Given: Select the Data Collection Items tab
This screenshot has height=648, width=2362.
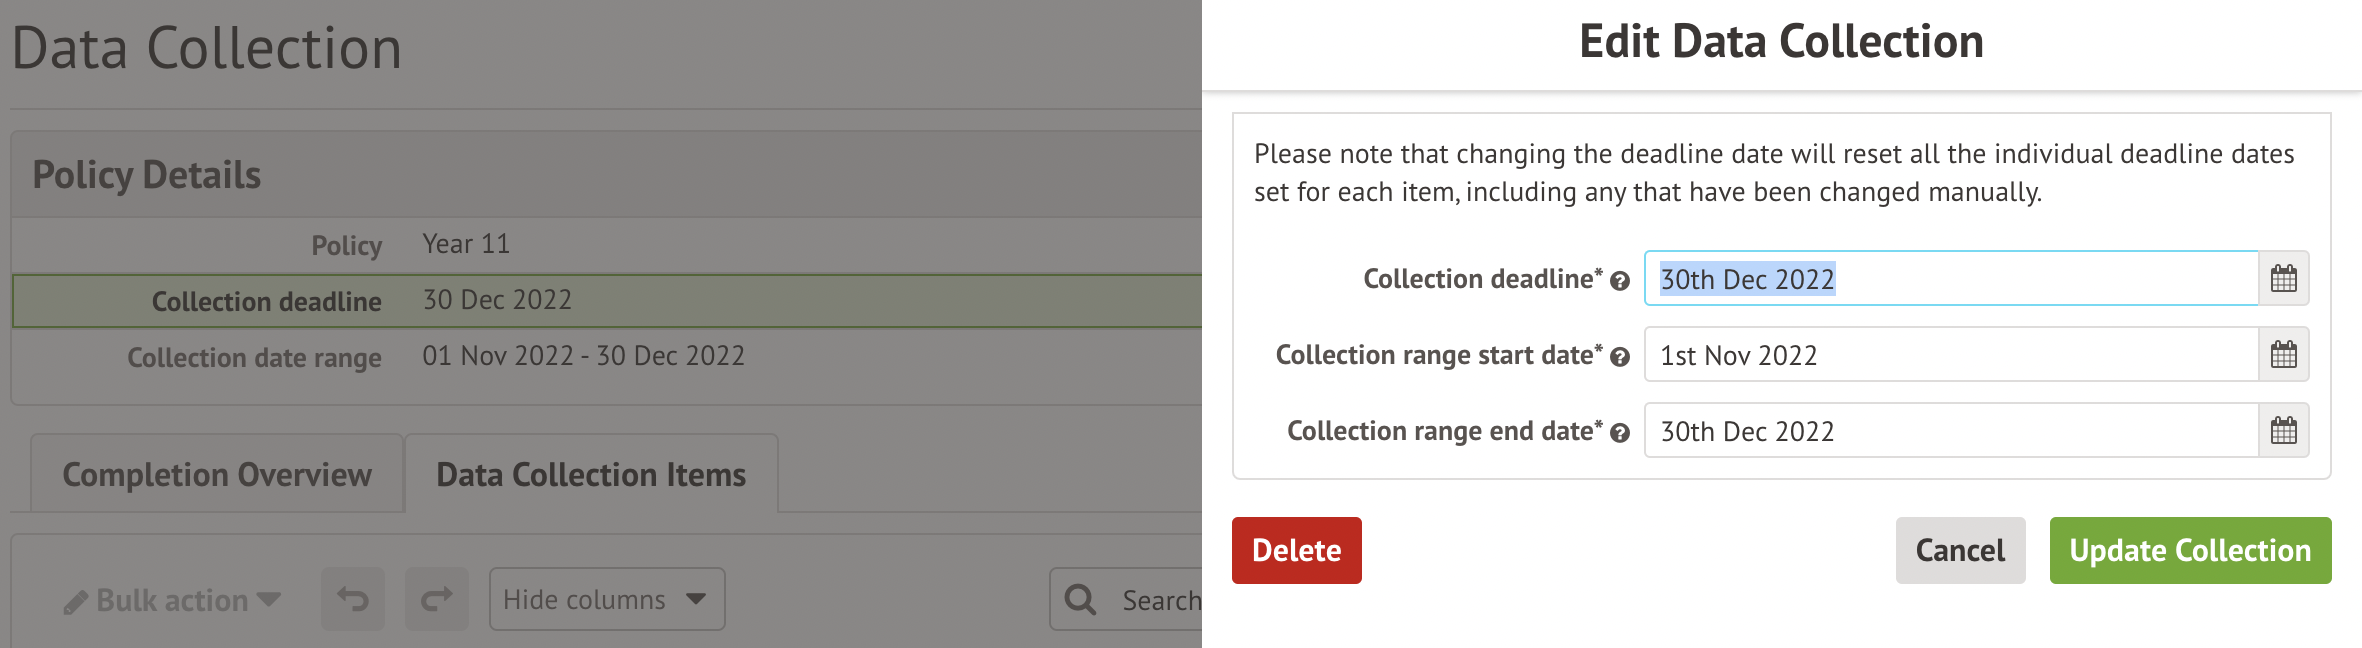Looking at the screenshot, I should pos(588,474).
